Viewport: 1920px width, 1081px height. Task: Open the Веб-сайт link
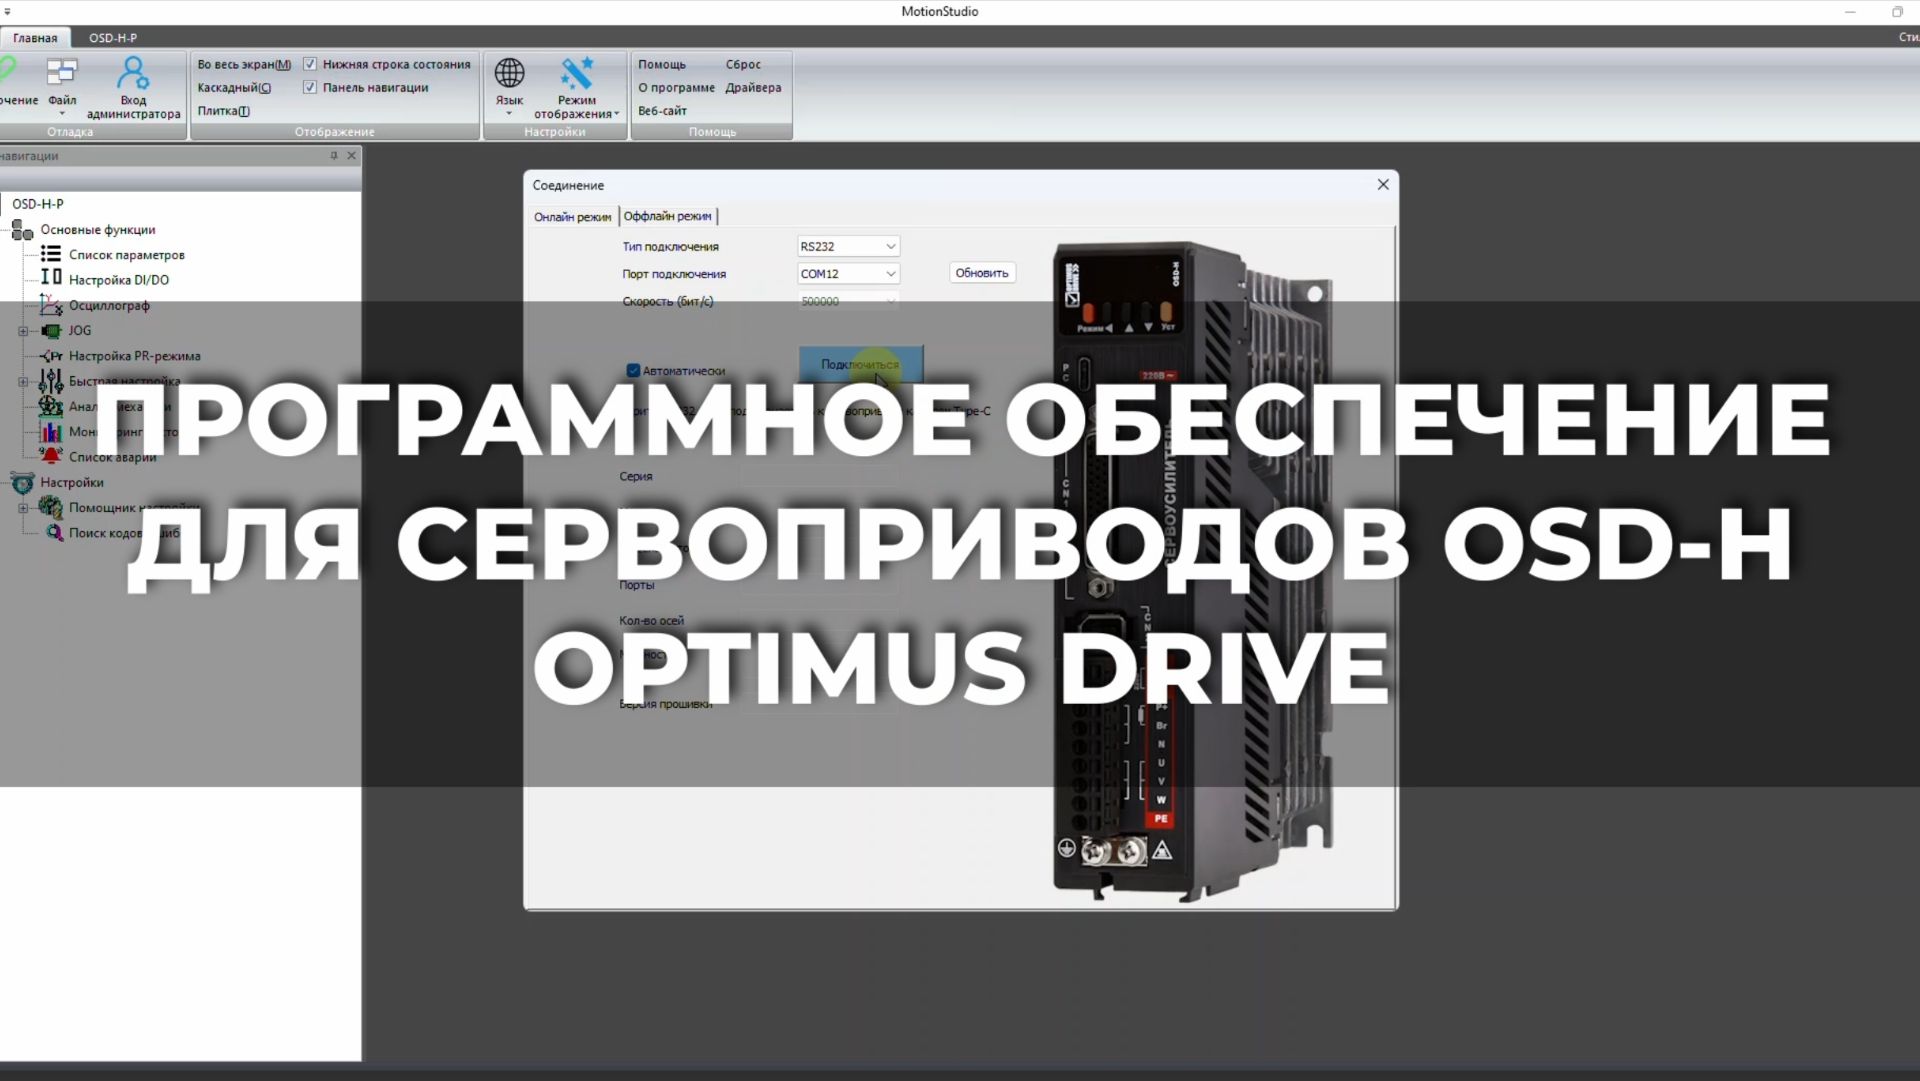[662, 111]
